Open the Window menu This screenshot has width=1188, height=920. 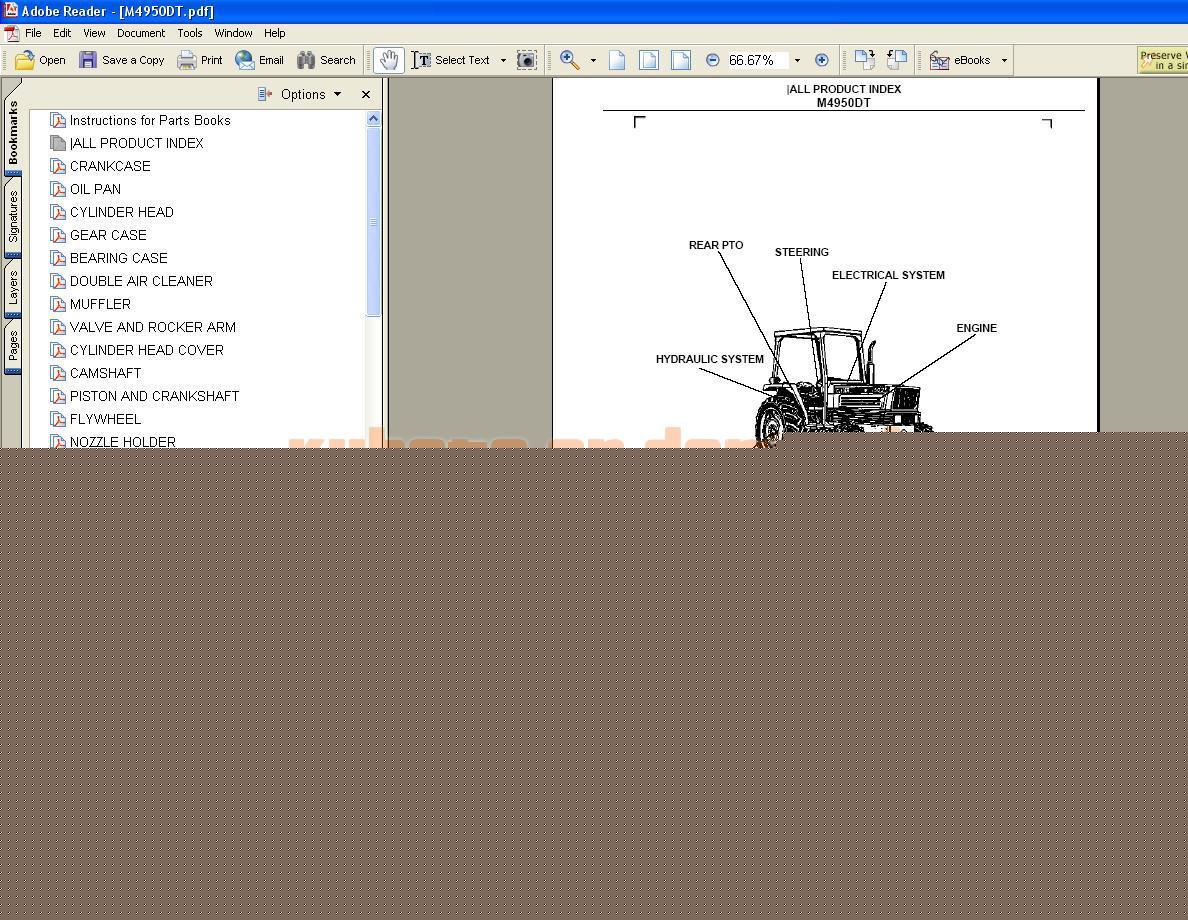coord(233,33)
